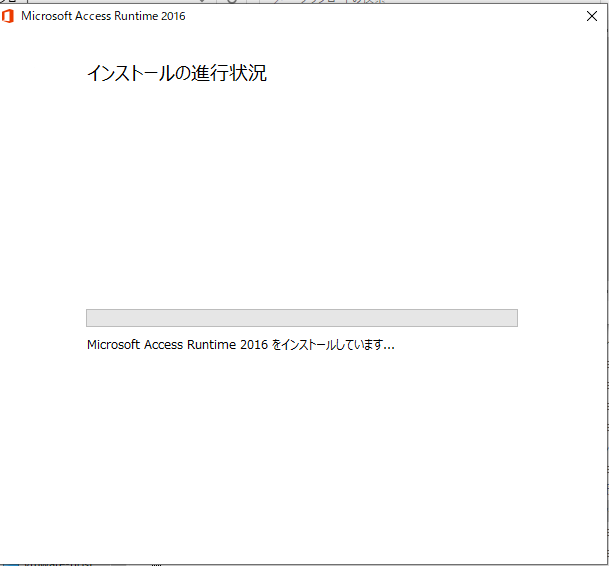Click the trailing ellipsis of the status text
Image resolution: width=609 pixels, height=566 pixels.
(x=389, y=347)
